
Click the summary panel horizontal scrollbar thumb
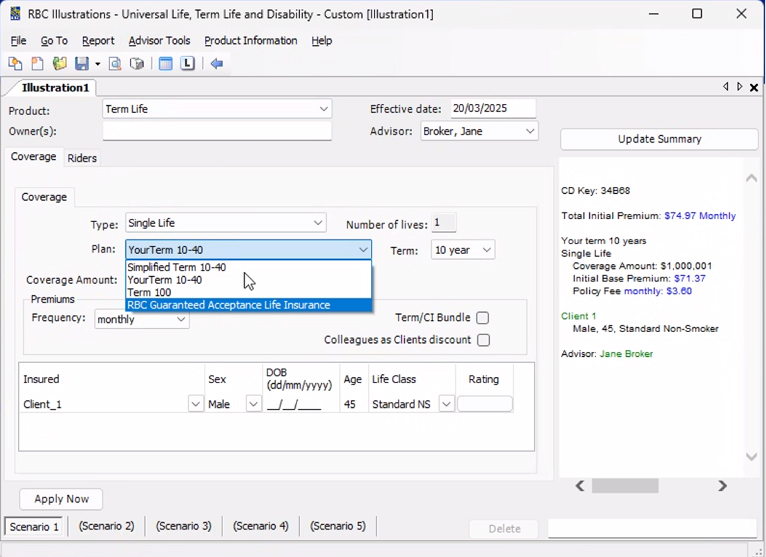tap(625, 486)
